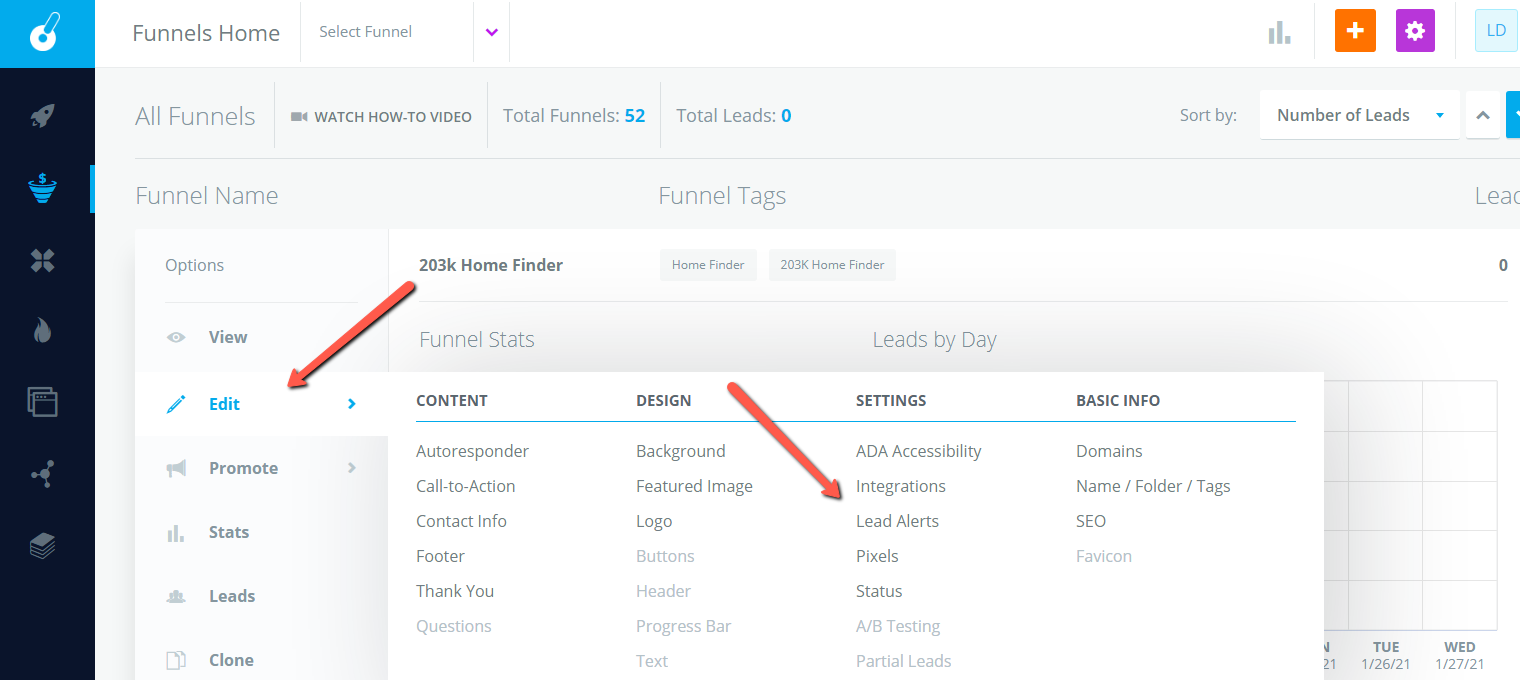Click A/B Testing under Settings
The image size is (1520, 680).
click(898, 626)
